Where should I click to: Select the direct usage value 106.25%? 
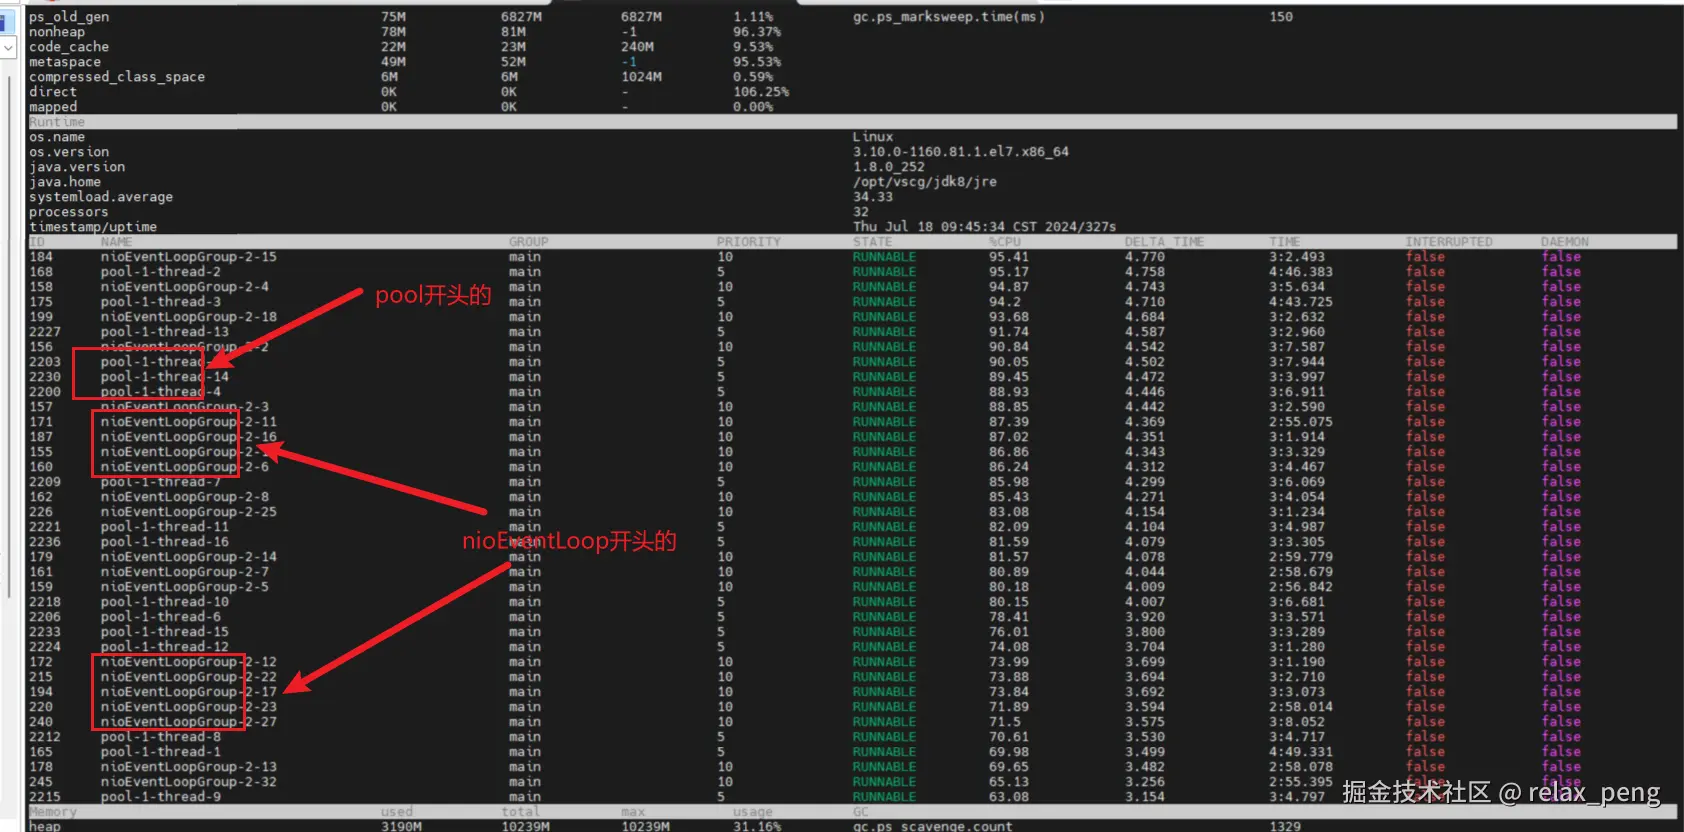coord(760,92)
